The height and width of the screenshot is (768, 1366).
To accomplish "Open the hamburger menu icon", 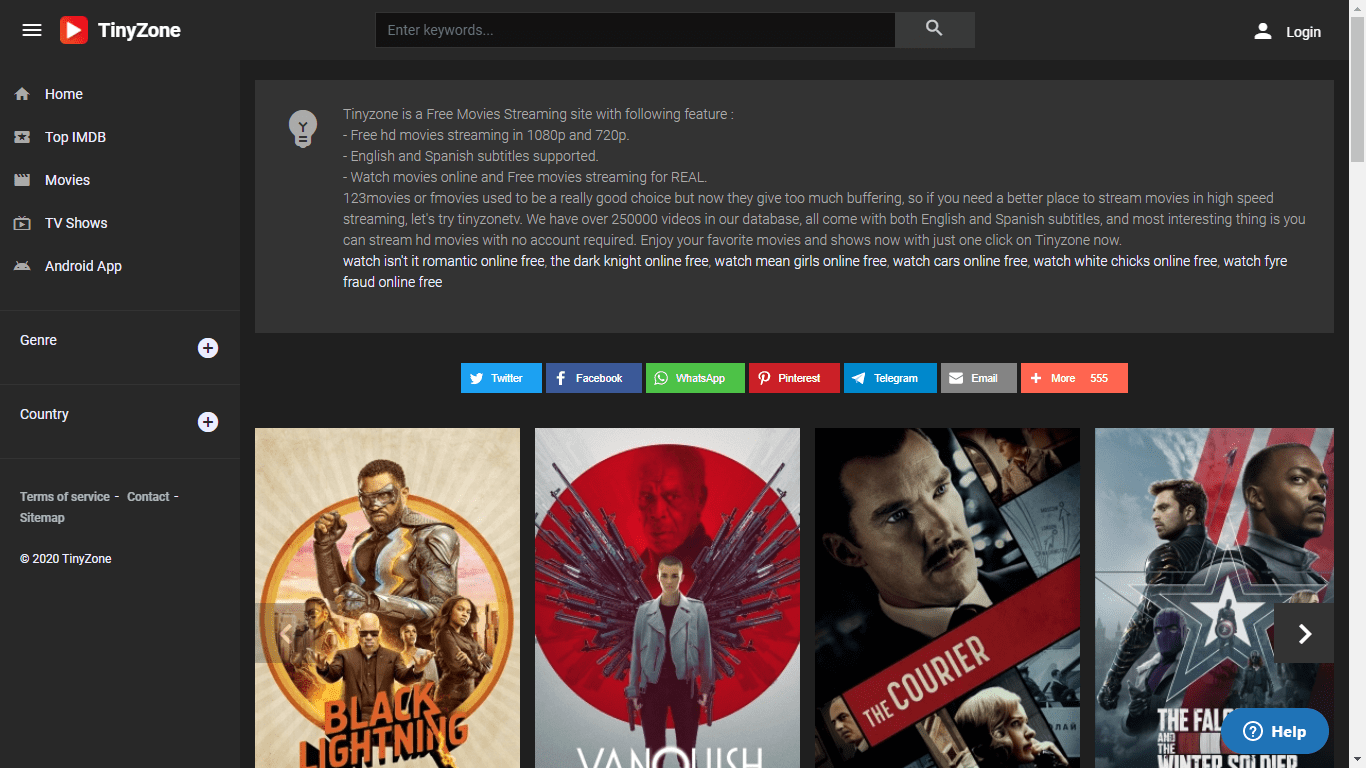I will (32, 30).
